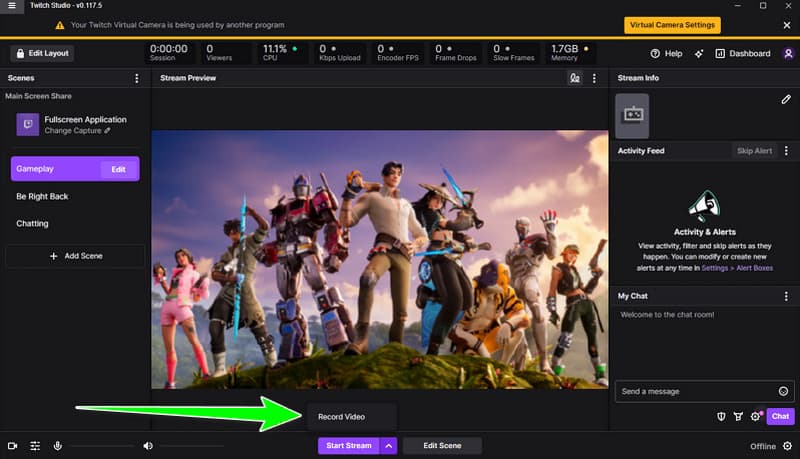This screenshot has width=800, height=459.
Task: Open channel points bits icon
Action: click(738, 417)
